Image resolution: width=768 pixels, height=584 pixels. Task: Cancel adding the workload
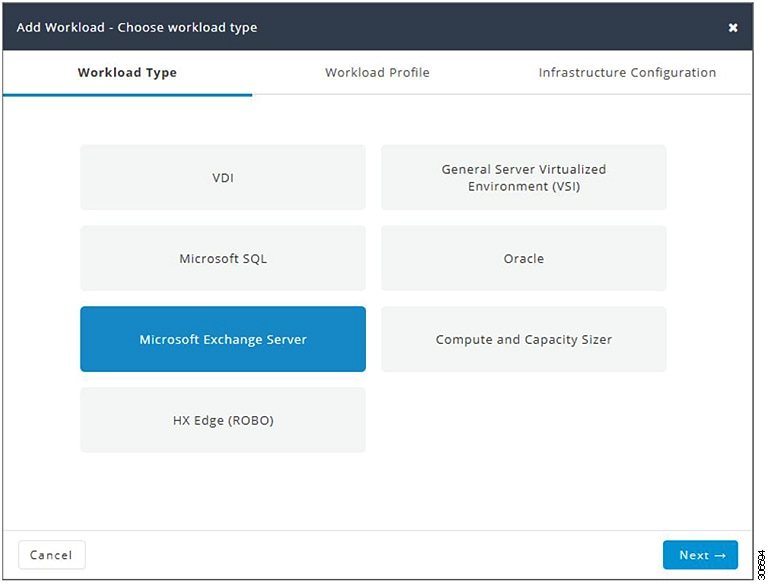pos(51,555)
